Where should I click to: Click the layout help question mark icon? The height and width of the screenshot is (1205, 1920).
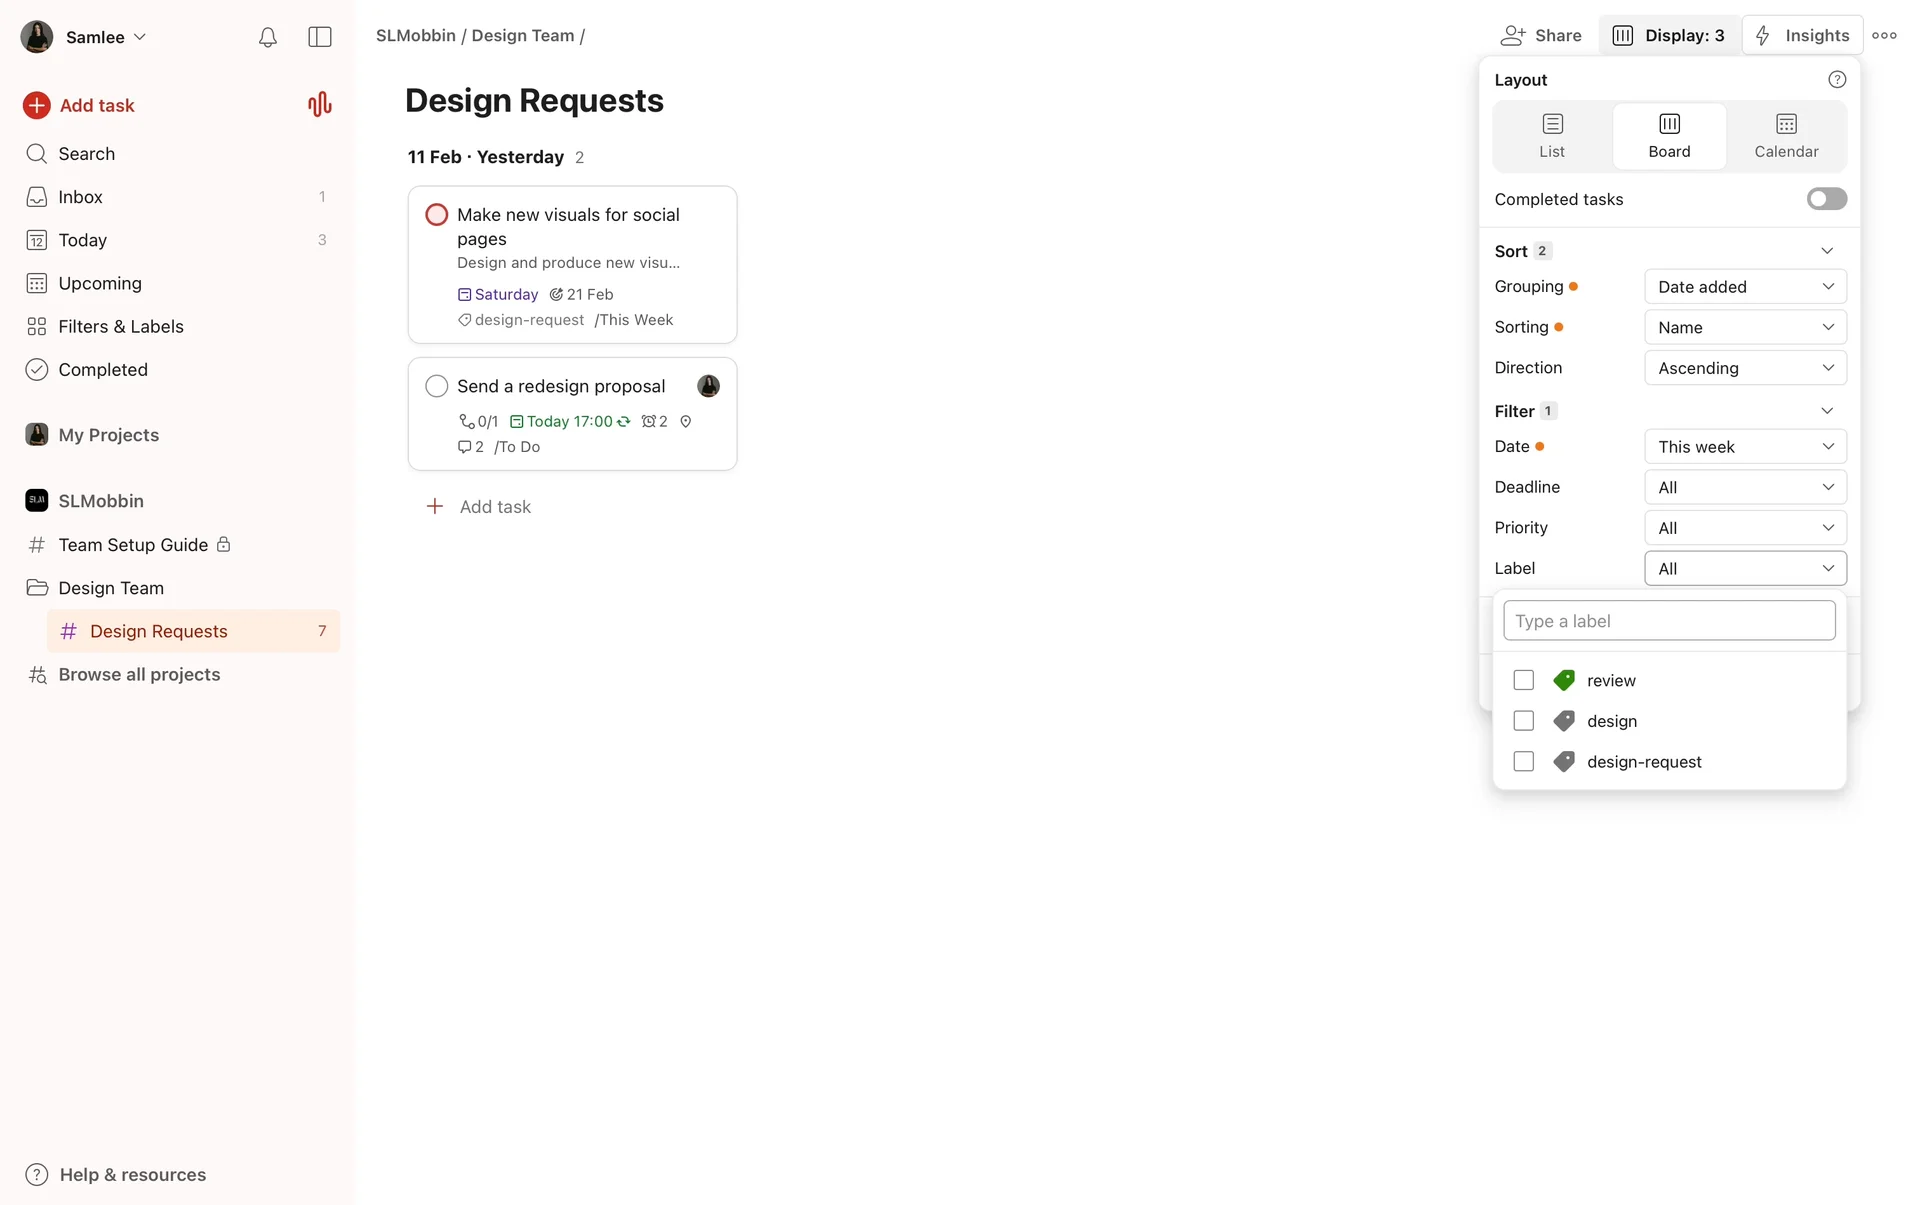(x=1837, y=80)
